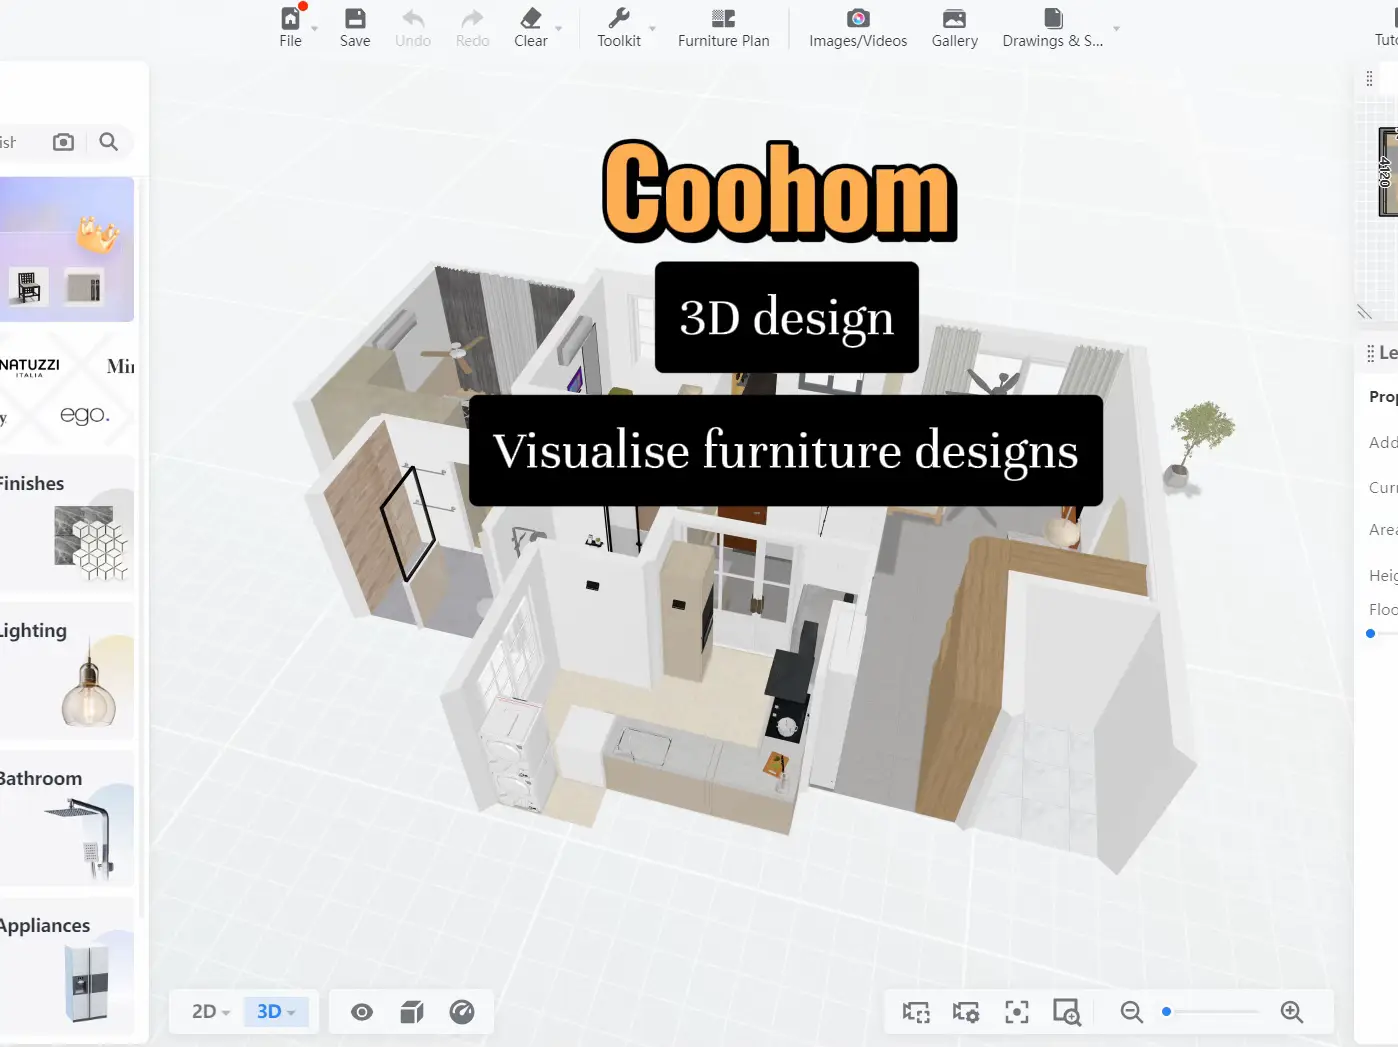
Task: Expand the Toolkit dropdown
Action: (652, 29)
